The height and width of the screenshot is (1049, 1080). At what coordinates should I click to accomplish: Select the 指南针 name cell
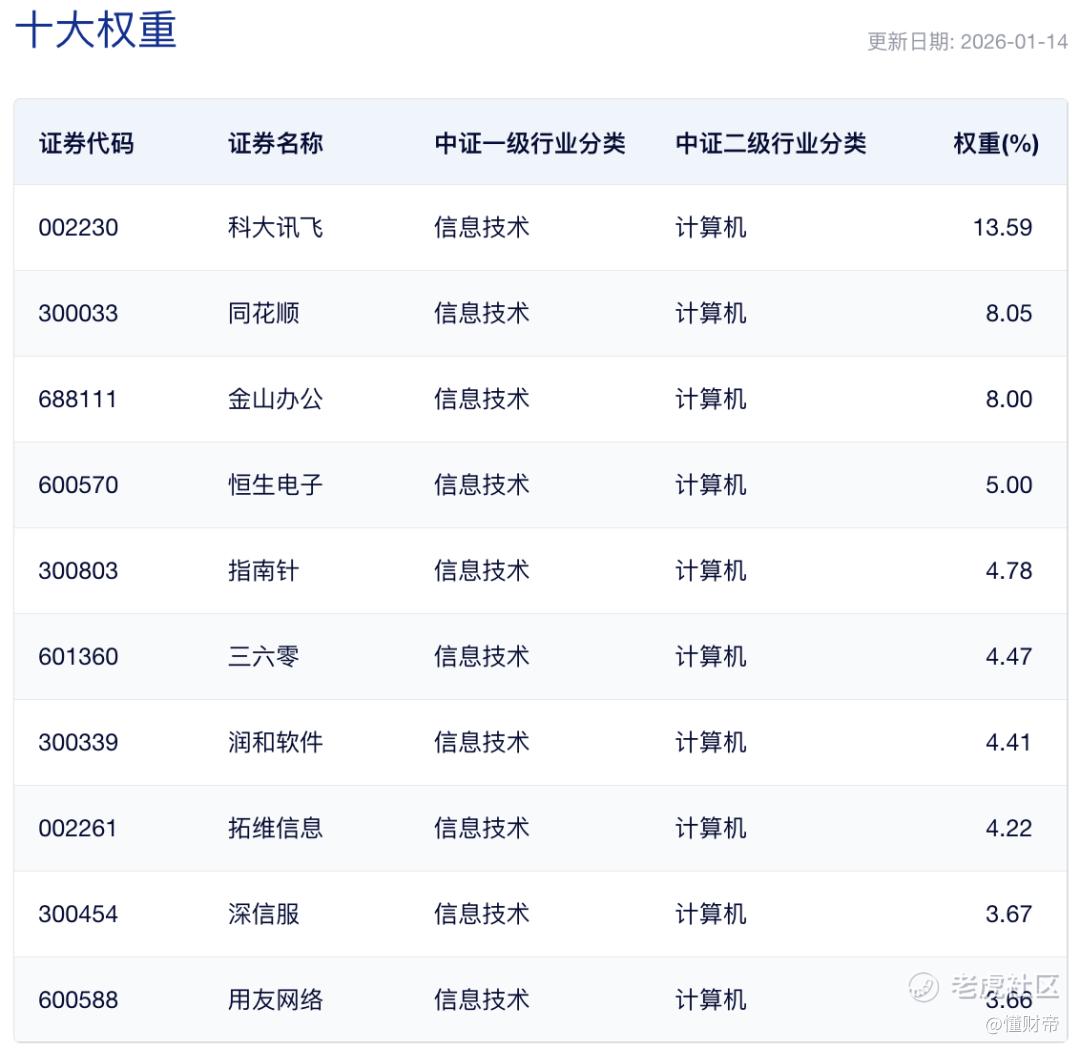(264, 571)
